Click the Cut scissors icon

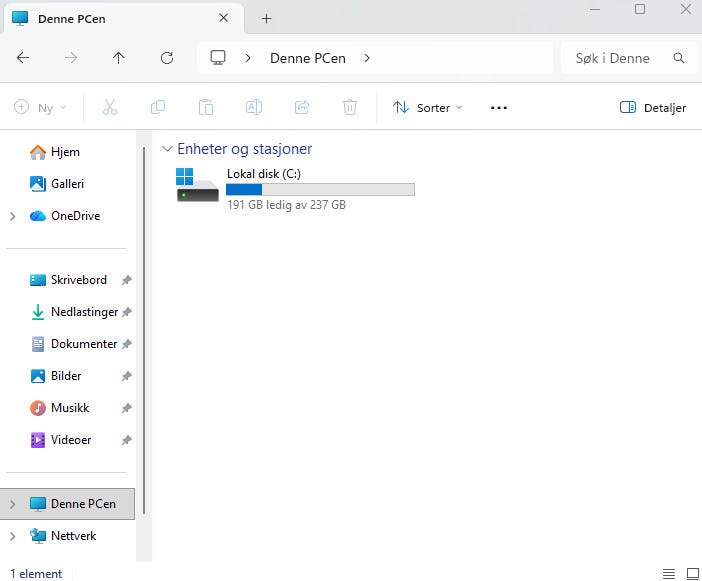[110, 107]
